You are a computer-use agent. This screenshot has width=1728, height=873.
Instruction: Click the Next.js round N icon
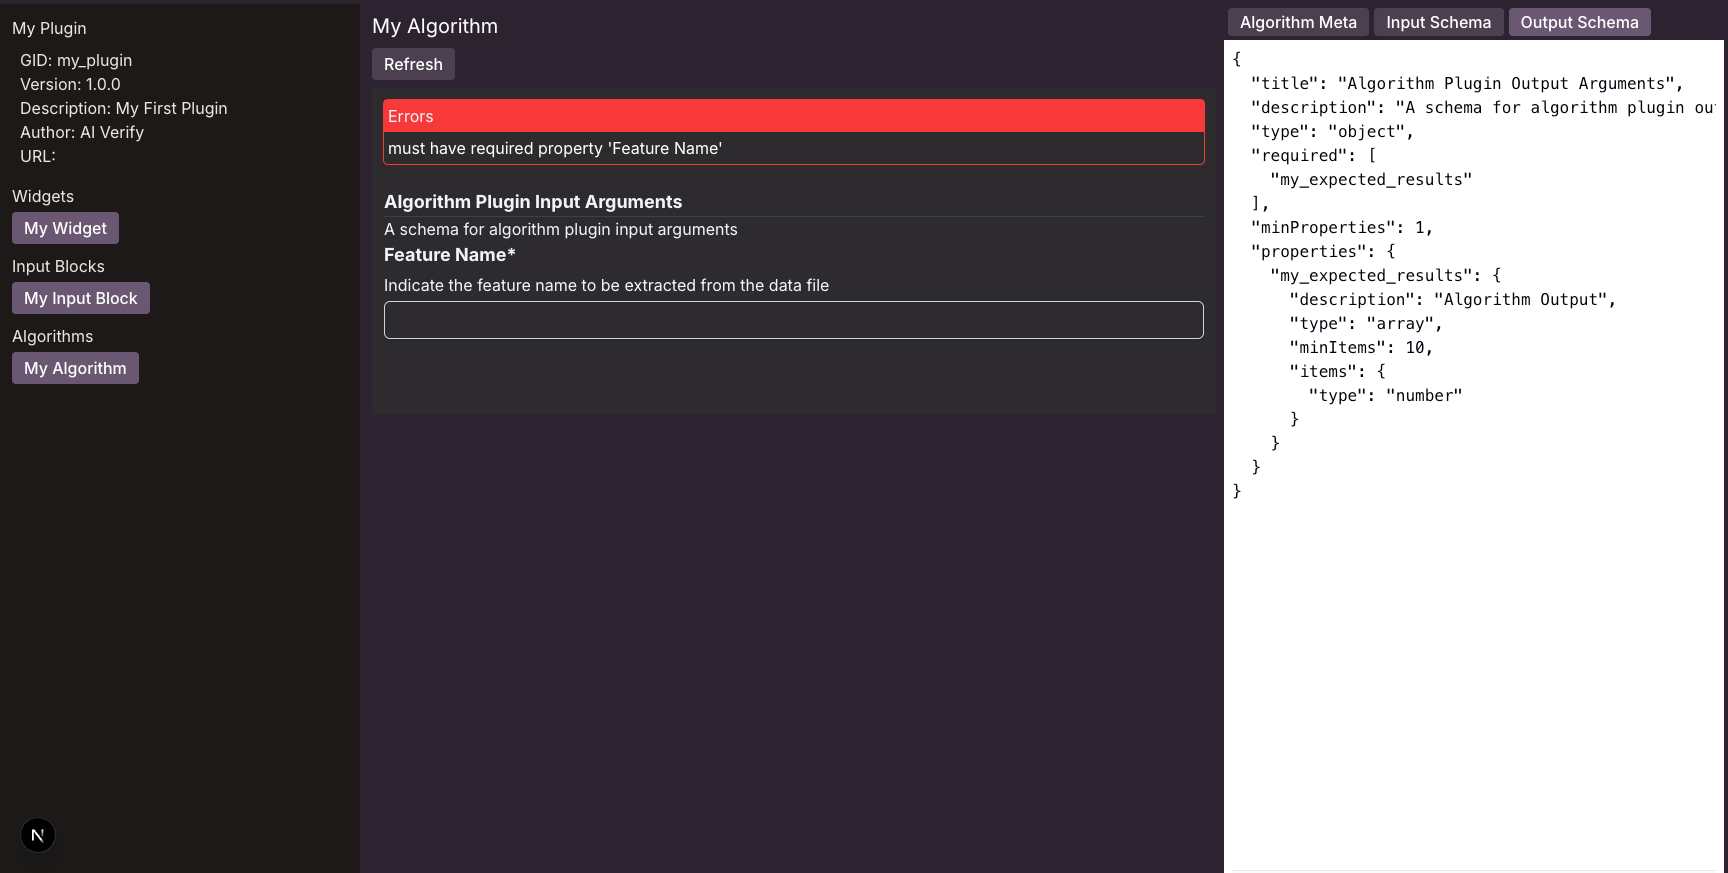tap(38, 835)
